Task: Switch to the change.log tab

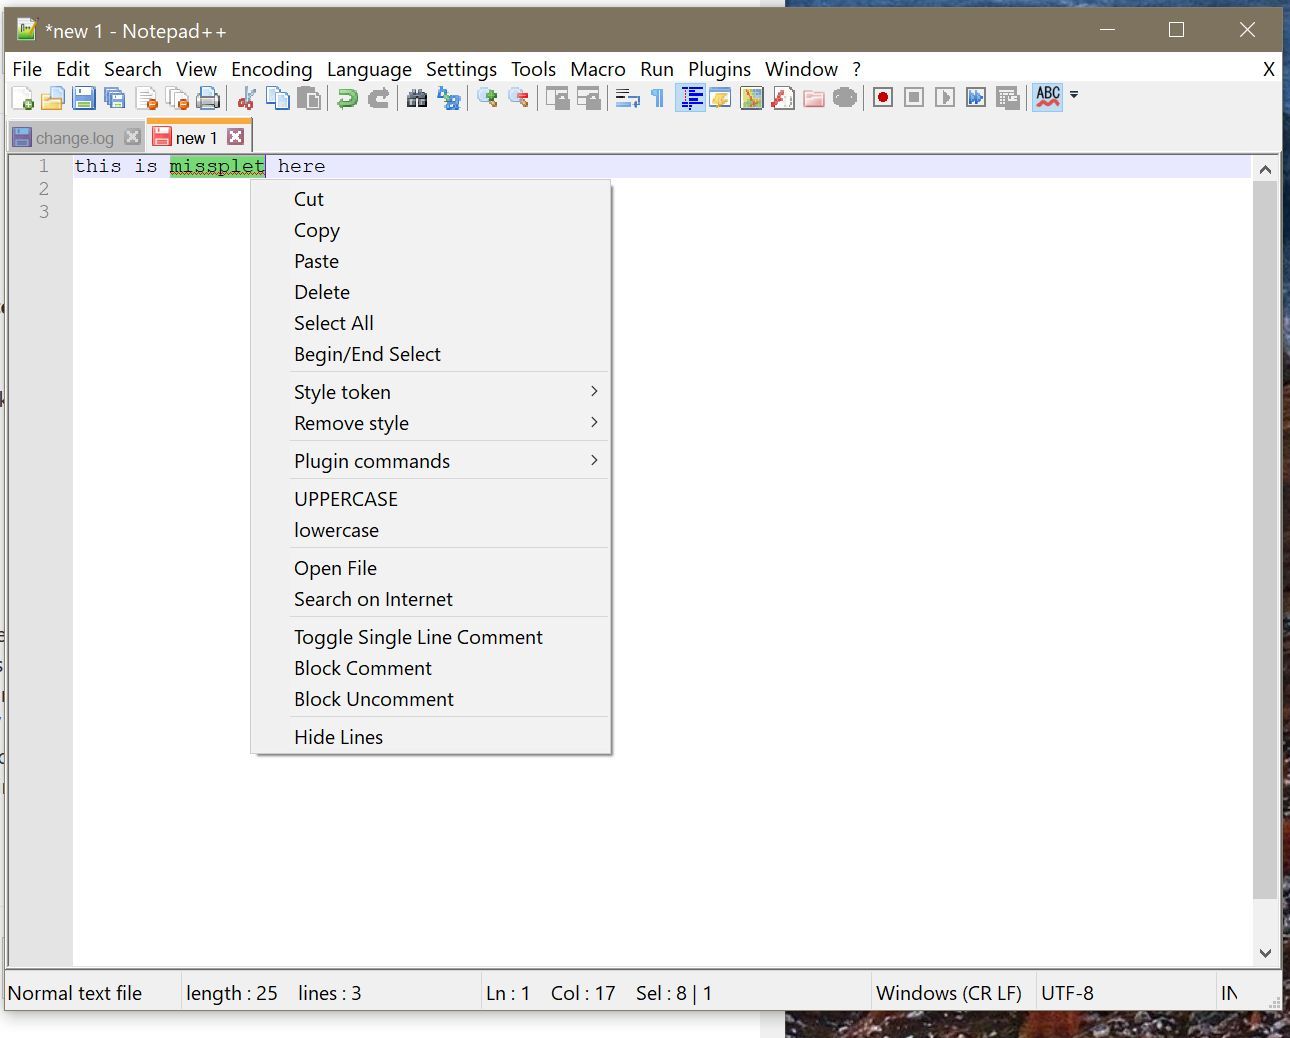Action: [75, 138]
